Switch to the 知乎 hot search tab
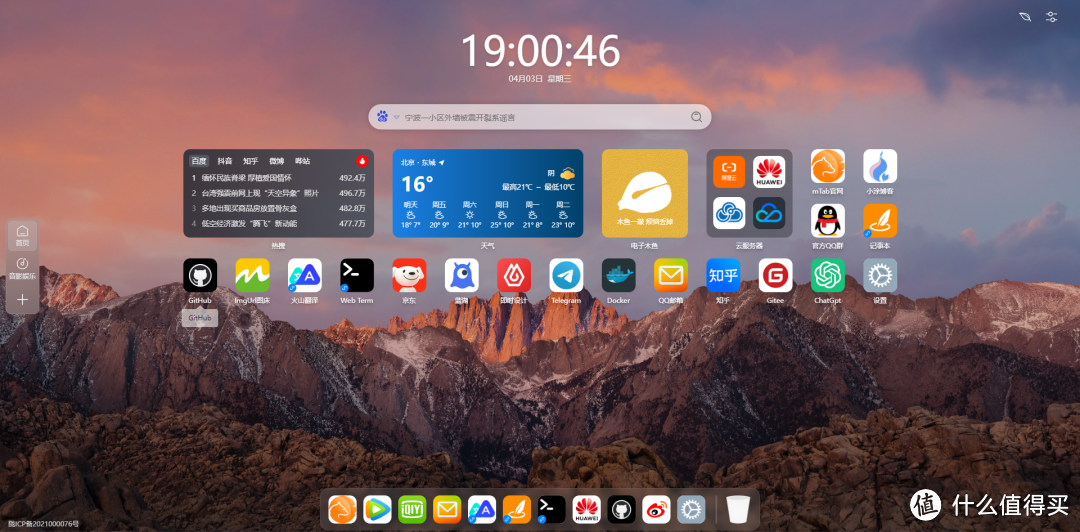1080x532 pixels. pos(251,161)
